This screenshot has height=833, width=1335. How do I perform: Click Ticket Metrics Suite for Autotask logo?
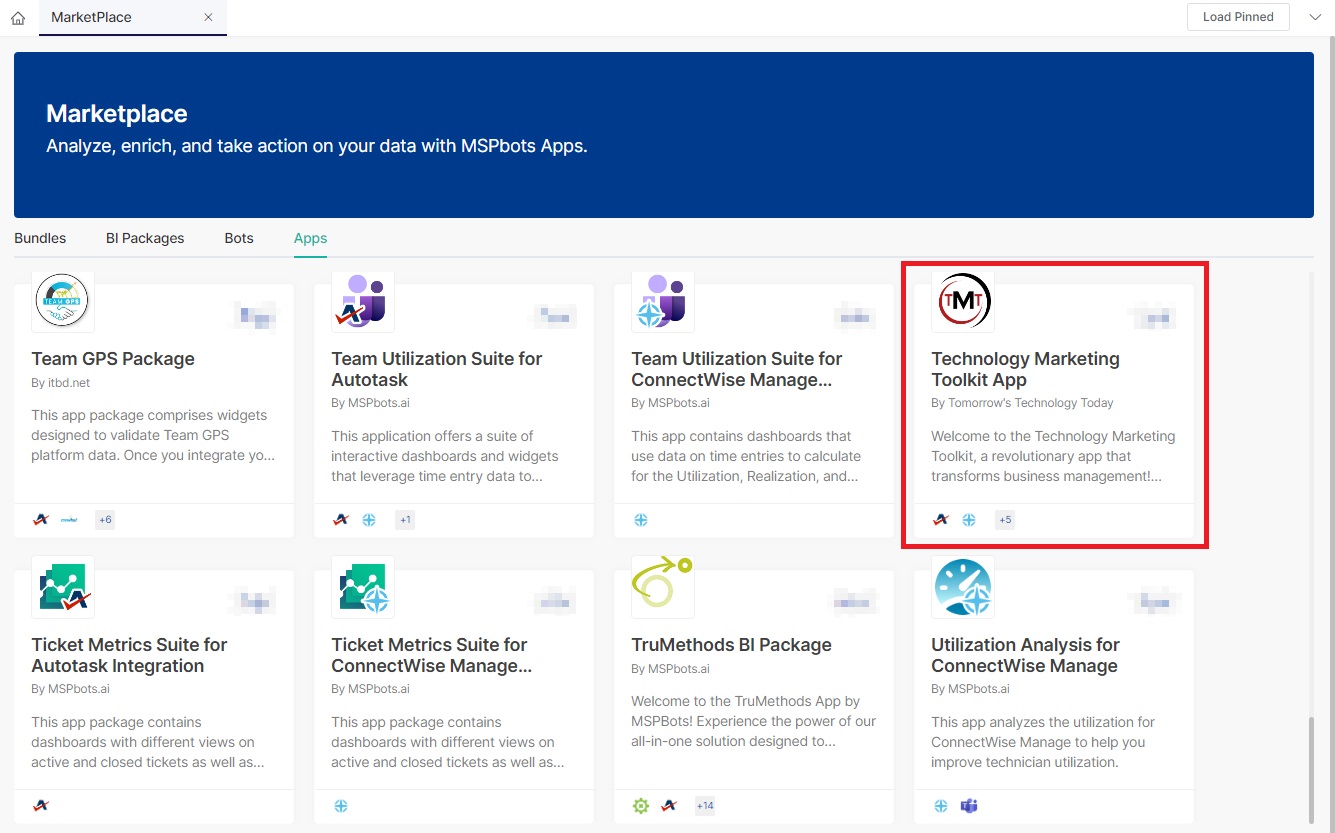click(62, 586)
